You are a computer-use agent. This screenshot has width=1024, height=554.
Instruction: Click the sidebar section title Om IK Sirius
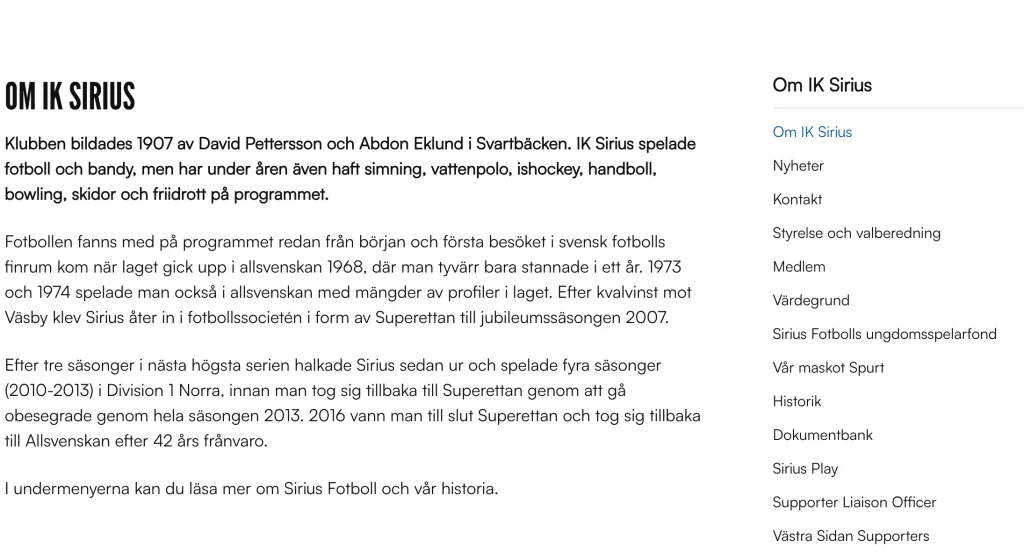(x=822, y=85)
